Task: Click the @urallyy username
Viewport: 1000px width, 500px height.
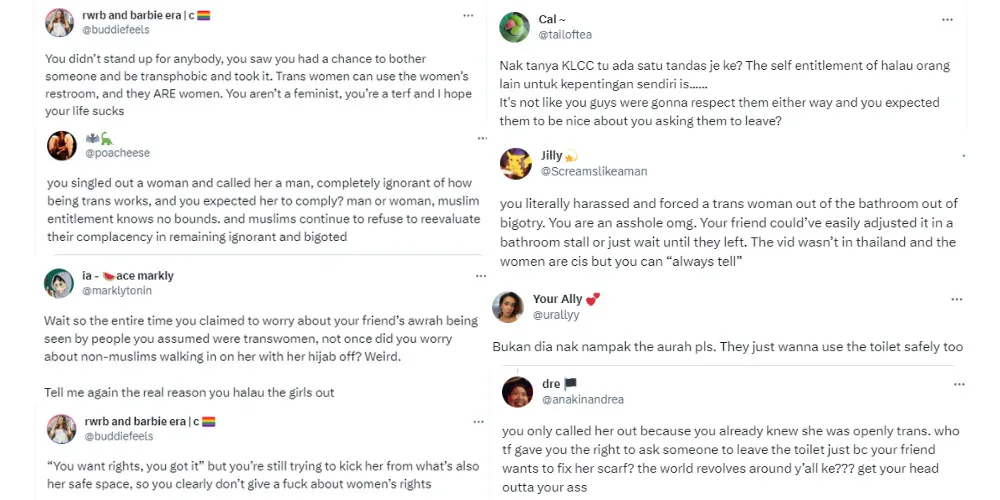Action: (556, 315)
